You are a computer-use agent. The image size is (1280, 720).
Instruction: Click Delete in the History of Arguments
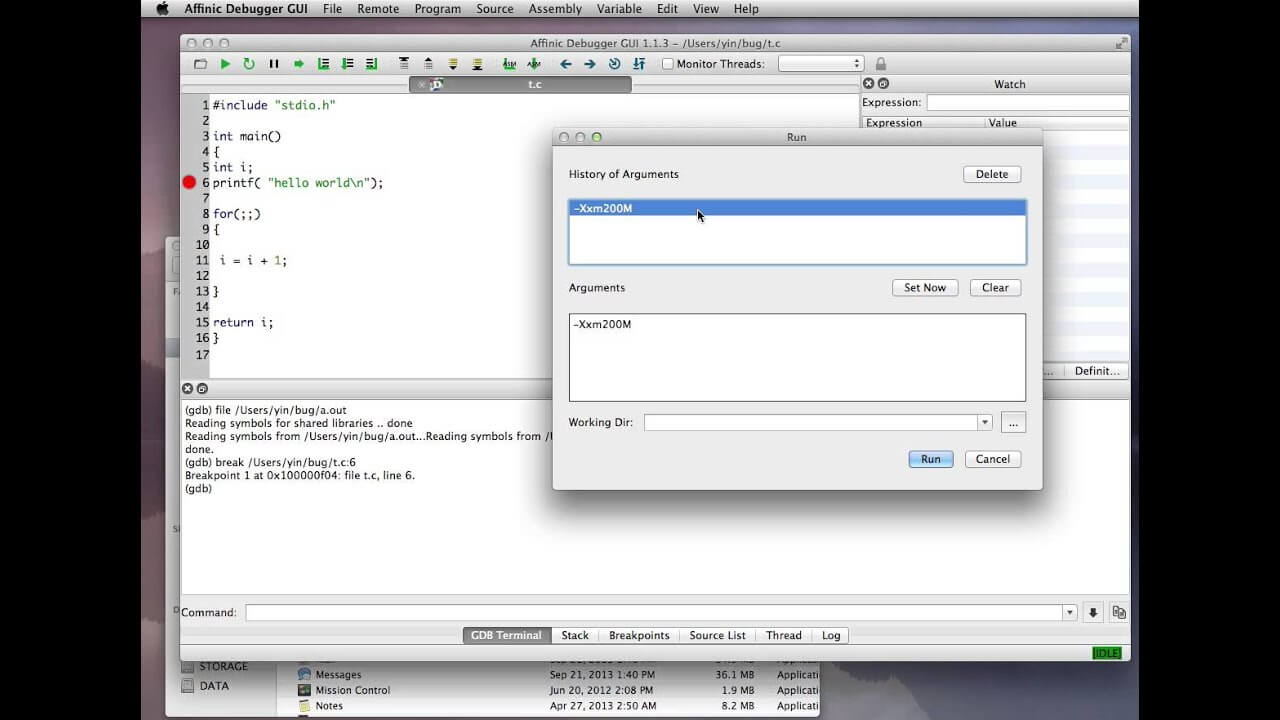coord(991,174)
